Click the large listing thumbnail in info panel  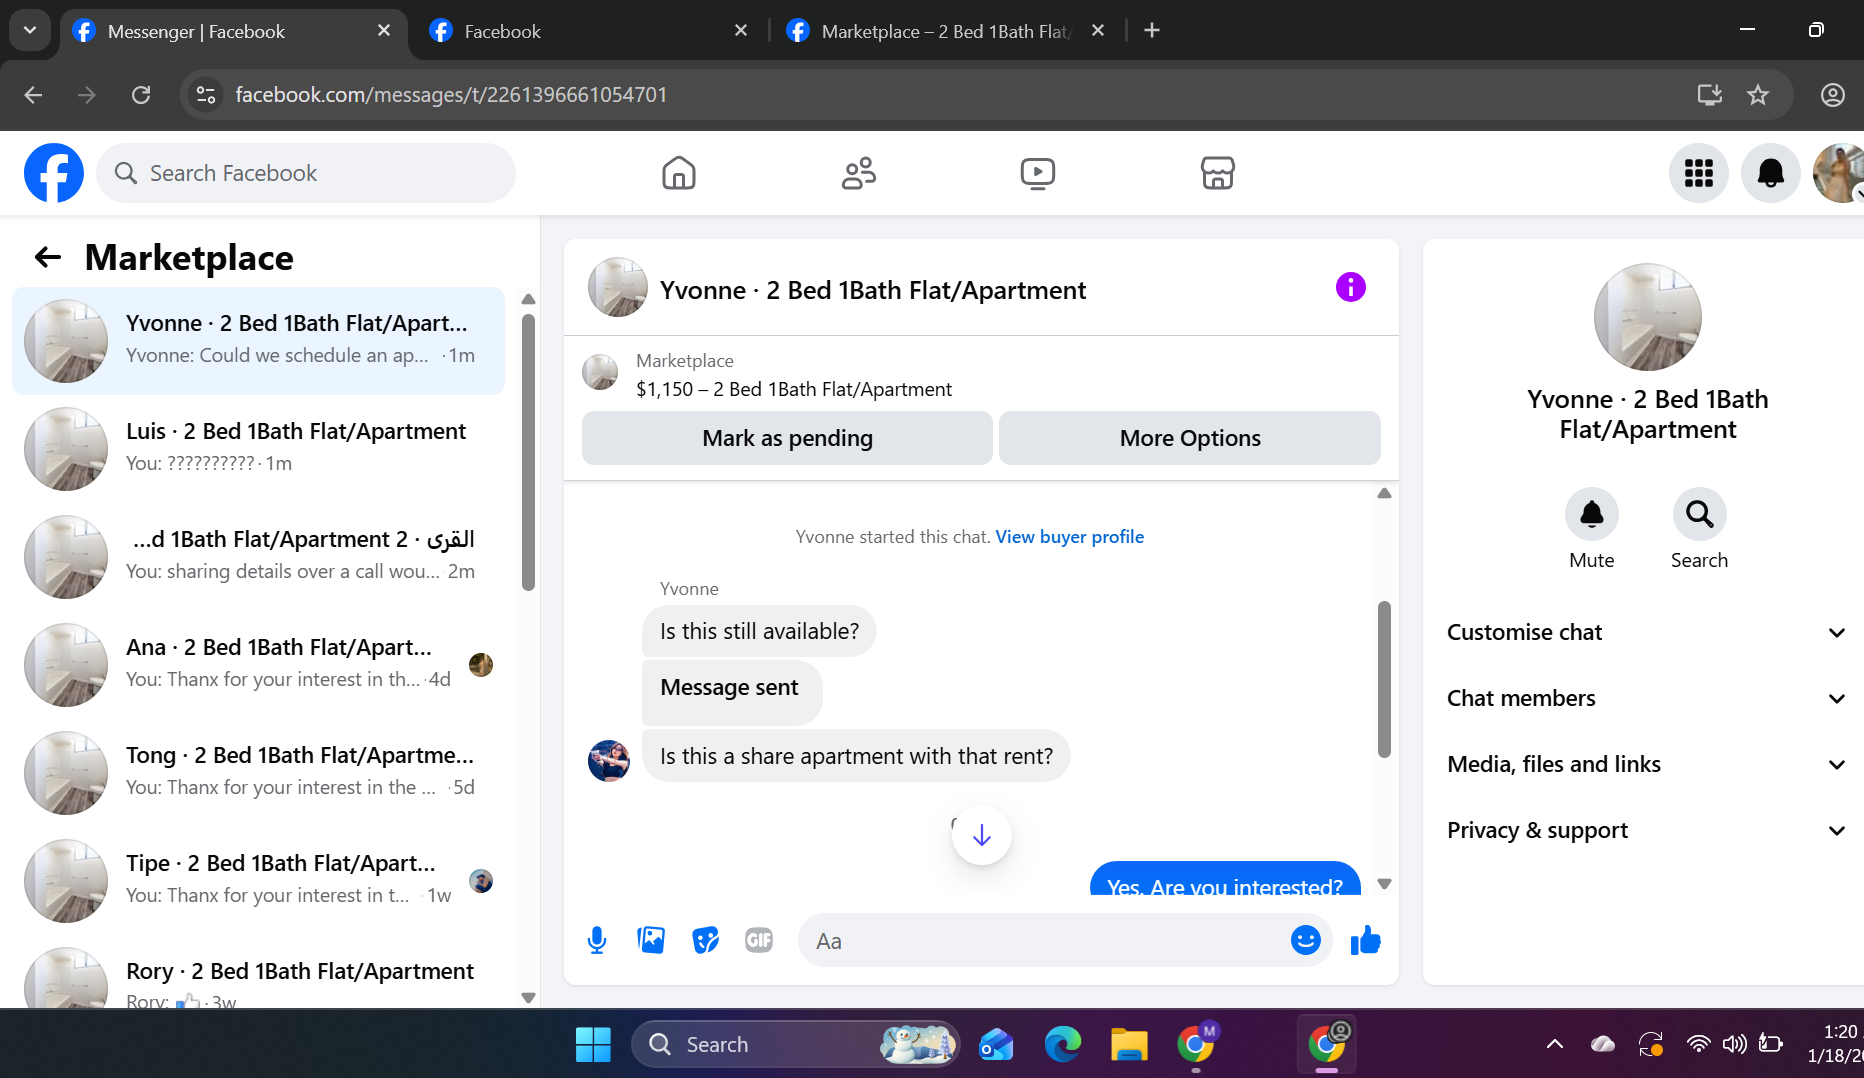point(1647,317)
